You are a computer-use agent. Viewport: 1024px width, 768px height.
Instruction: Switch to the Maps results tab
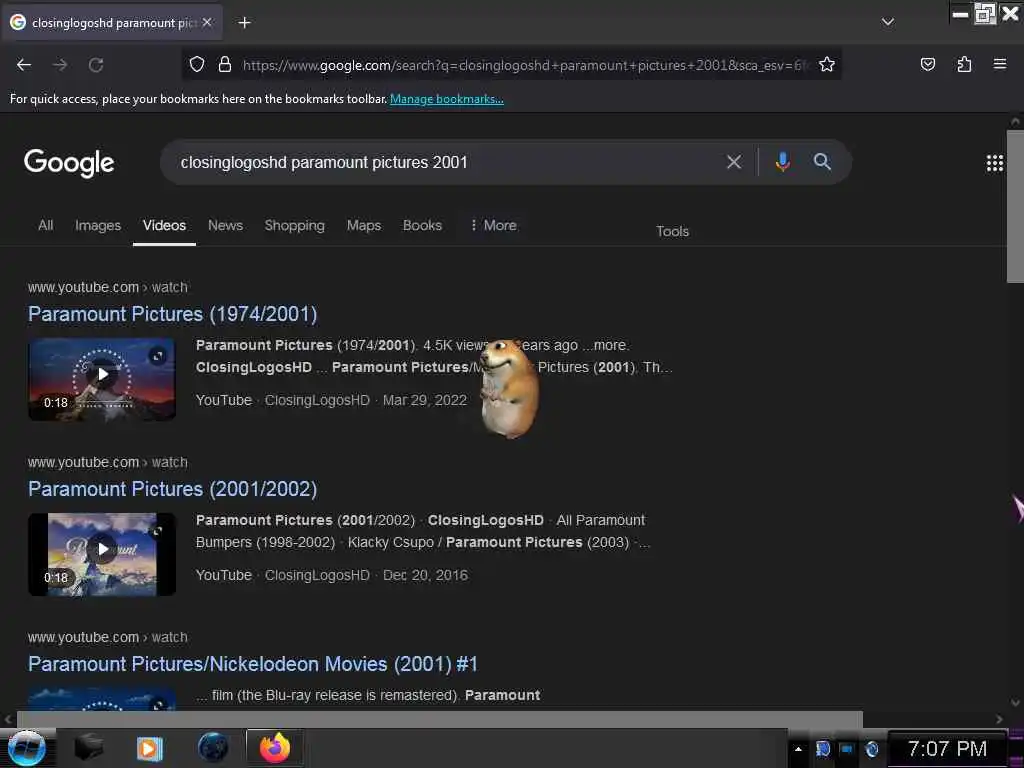point(364,225)
